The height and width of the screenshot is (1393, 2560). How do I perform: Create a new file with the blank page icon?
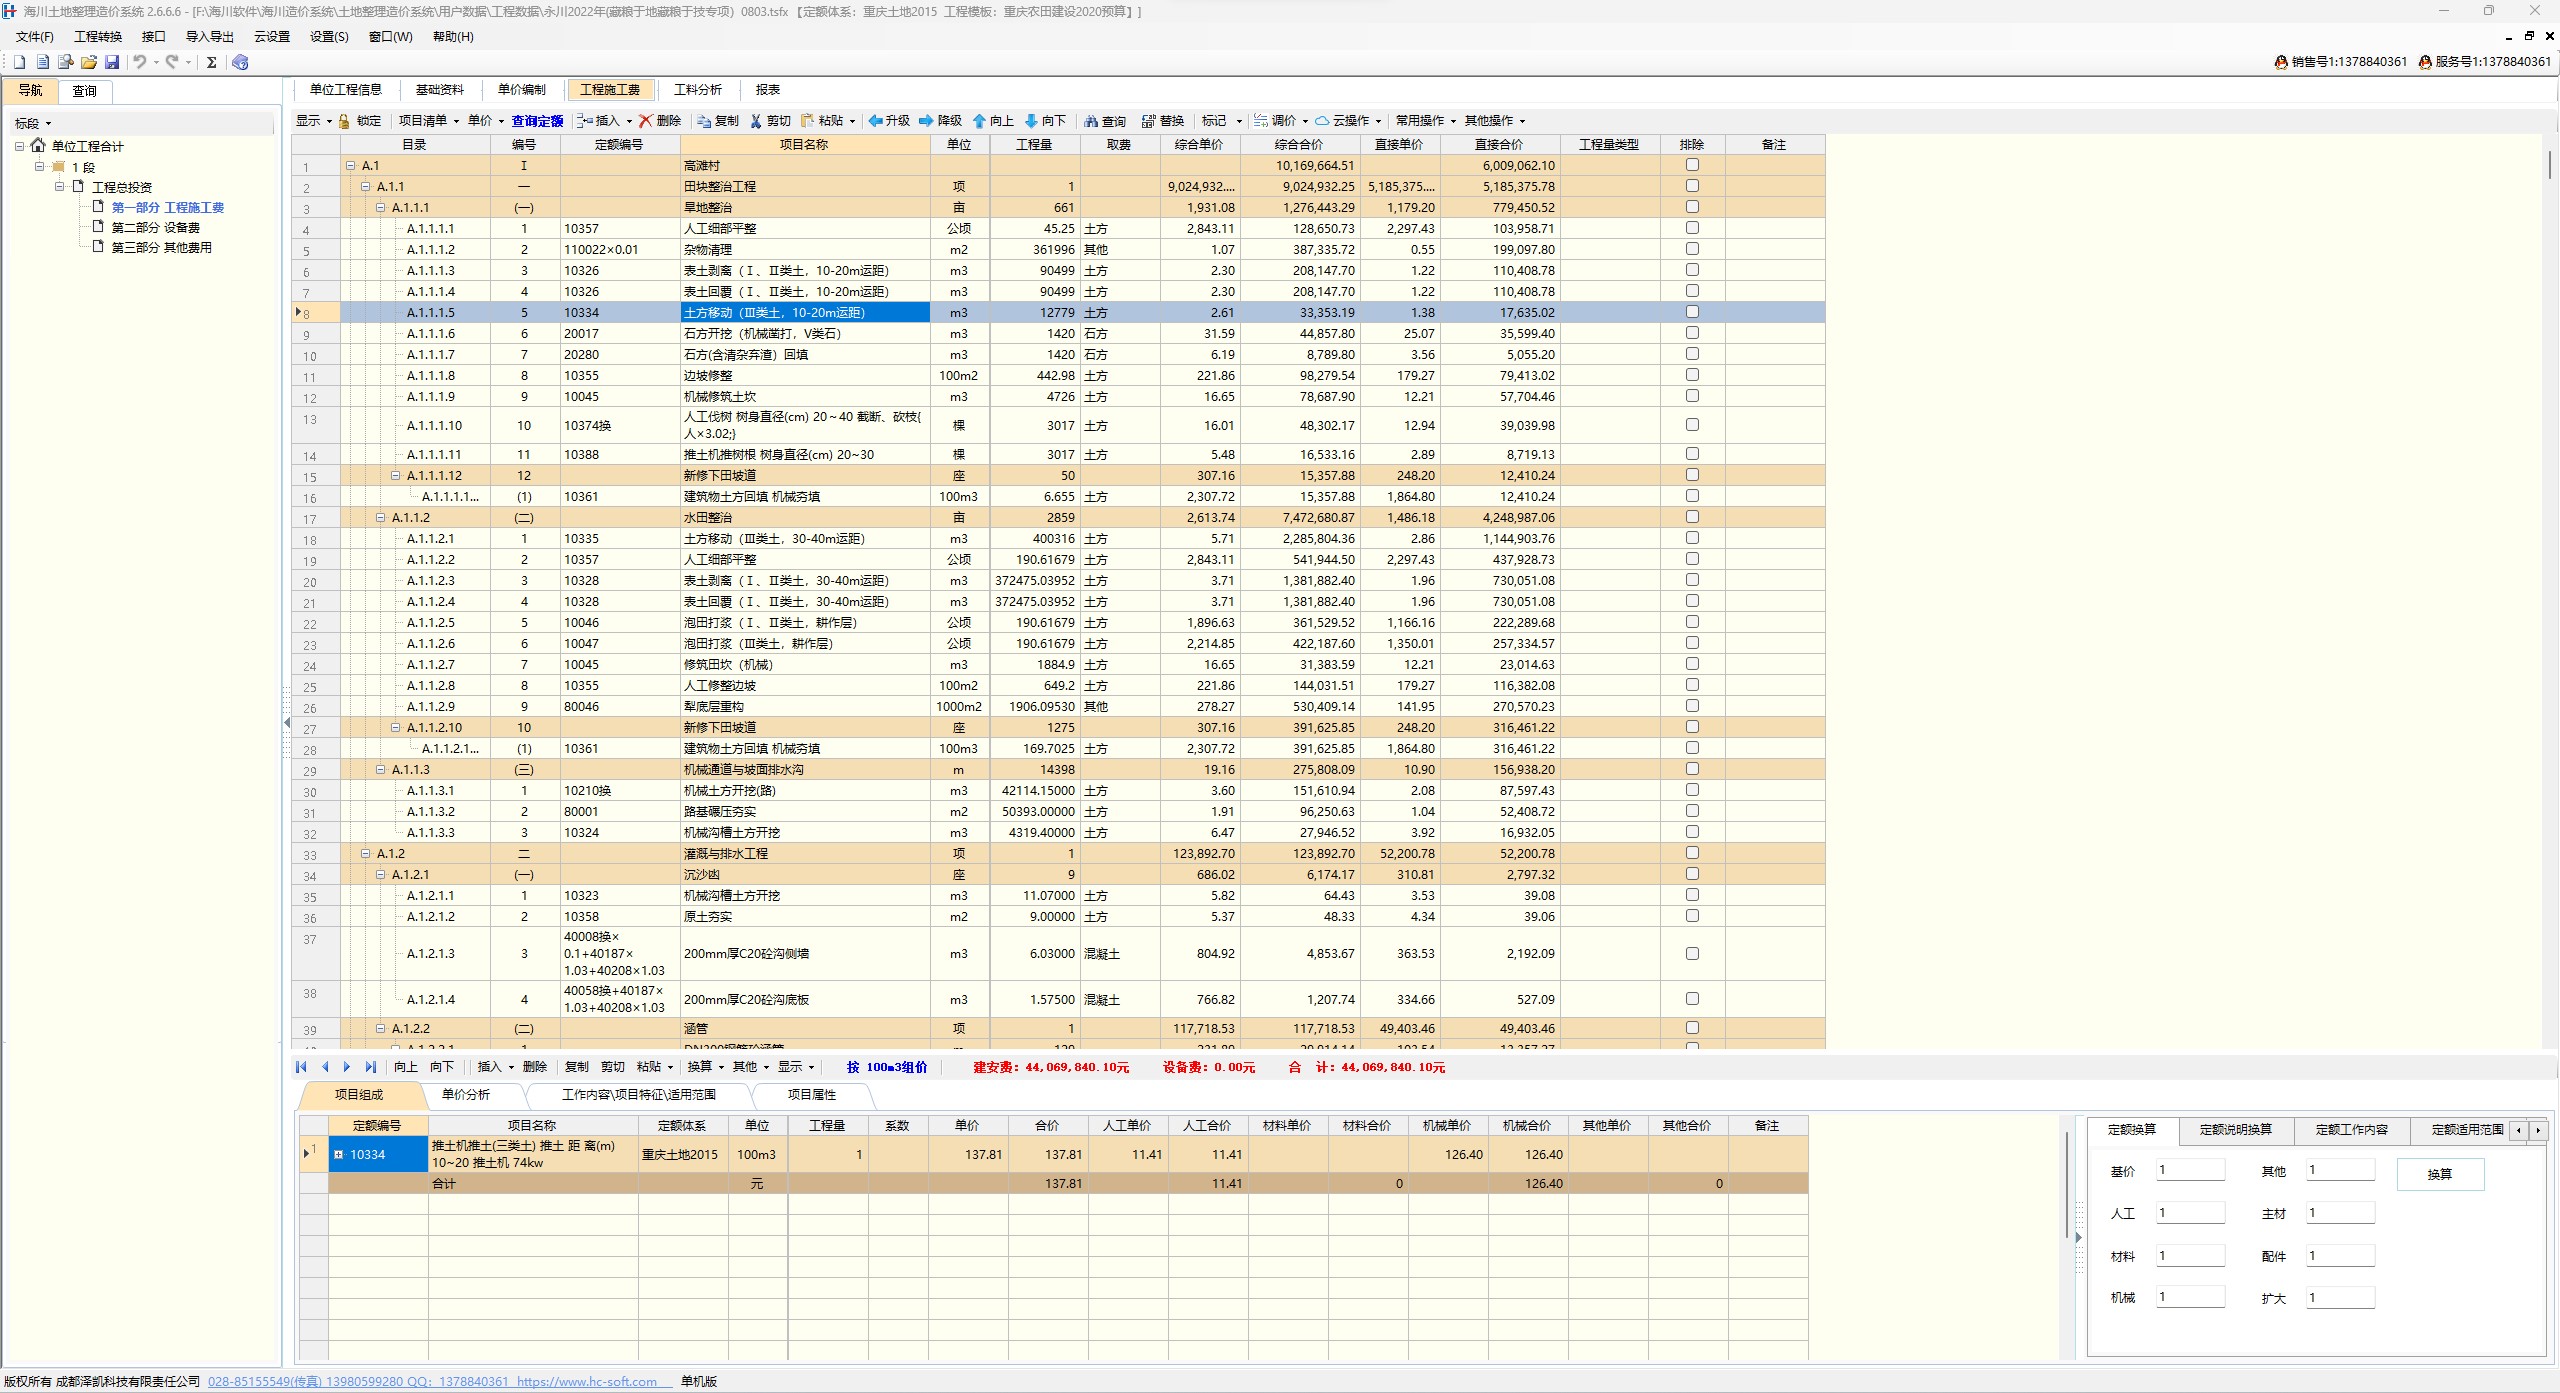coord(19,62)
